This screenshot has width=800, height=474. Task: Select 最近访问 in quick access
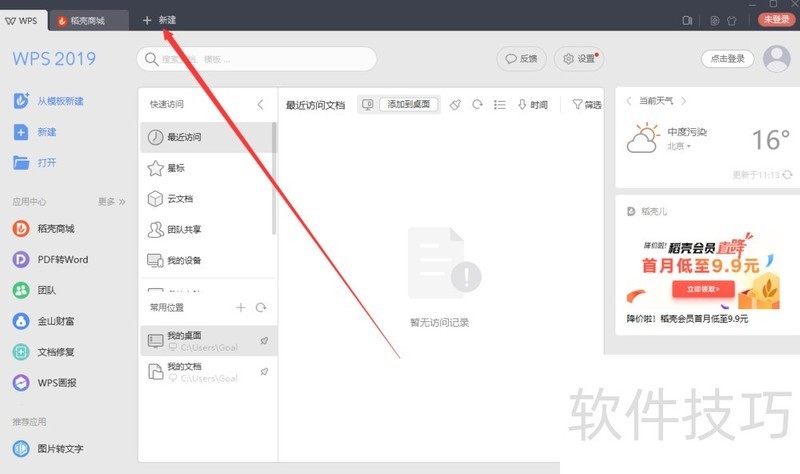click(x=206, y=137)
